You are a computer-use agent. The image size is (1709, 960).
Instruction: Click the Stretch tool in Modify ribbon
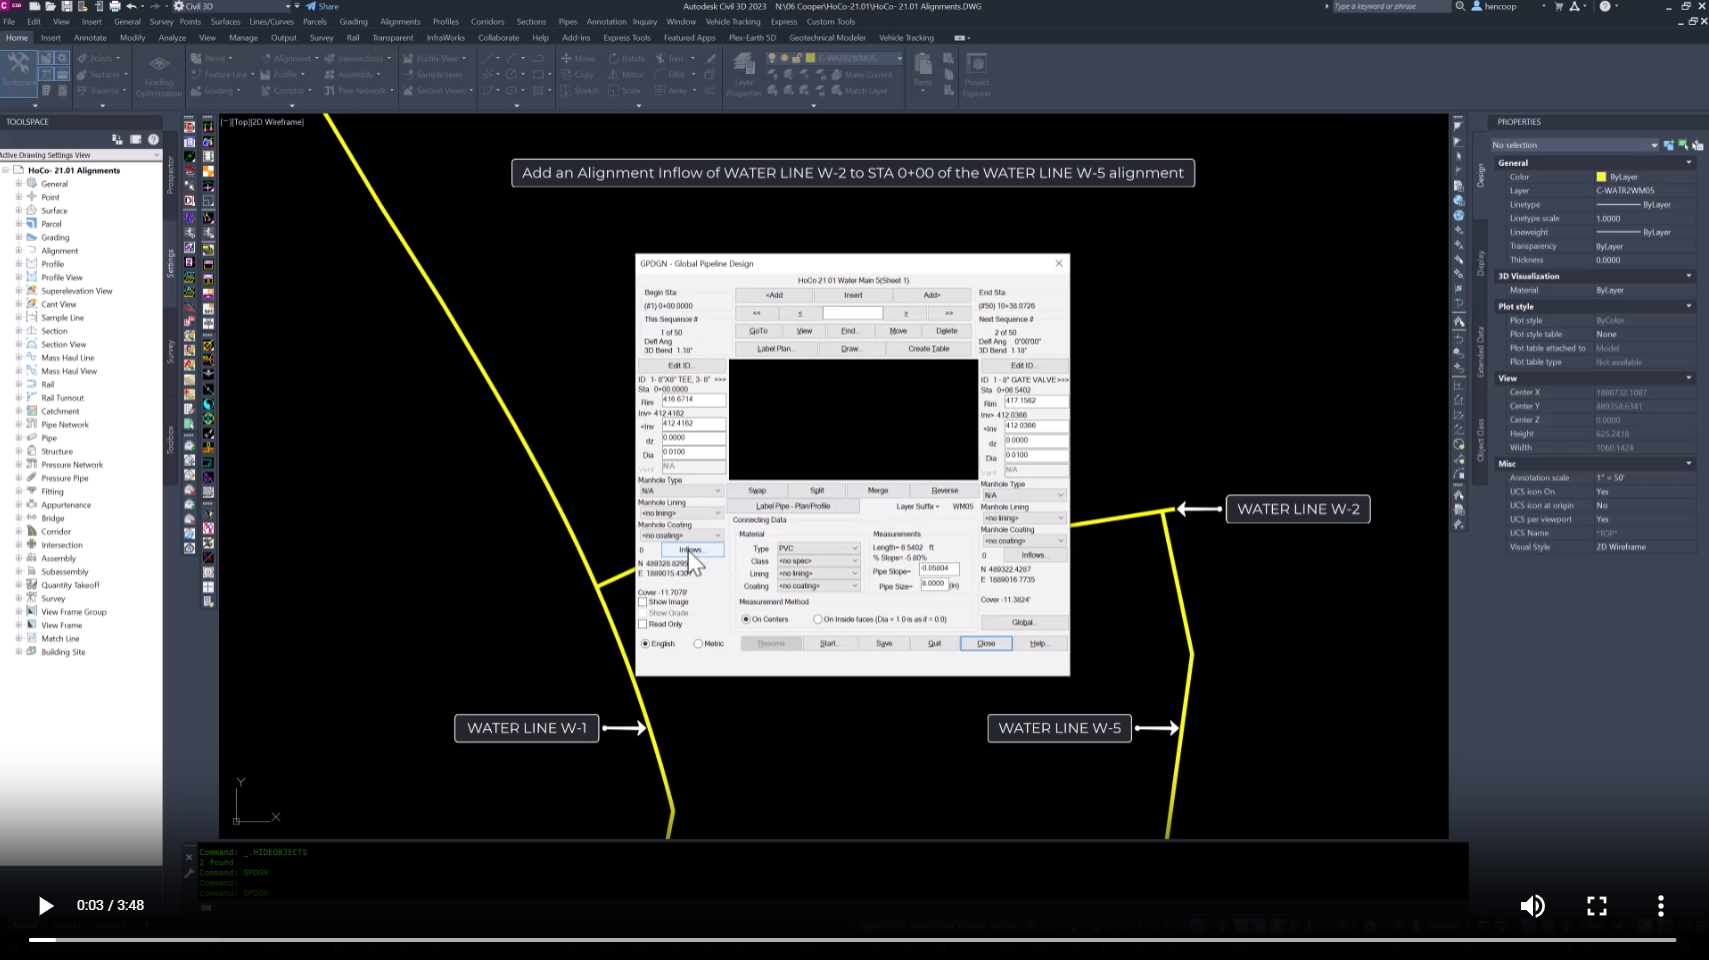pos(580,91)
